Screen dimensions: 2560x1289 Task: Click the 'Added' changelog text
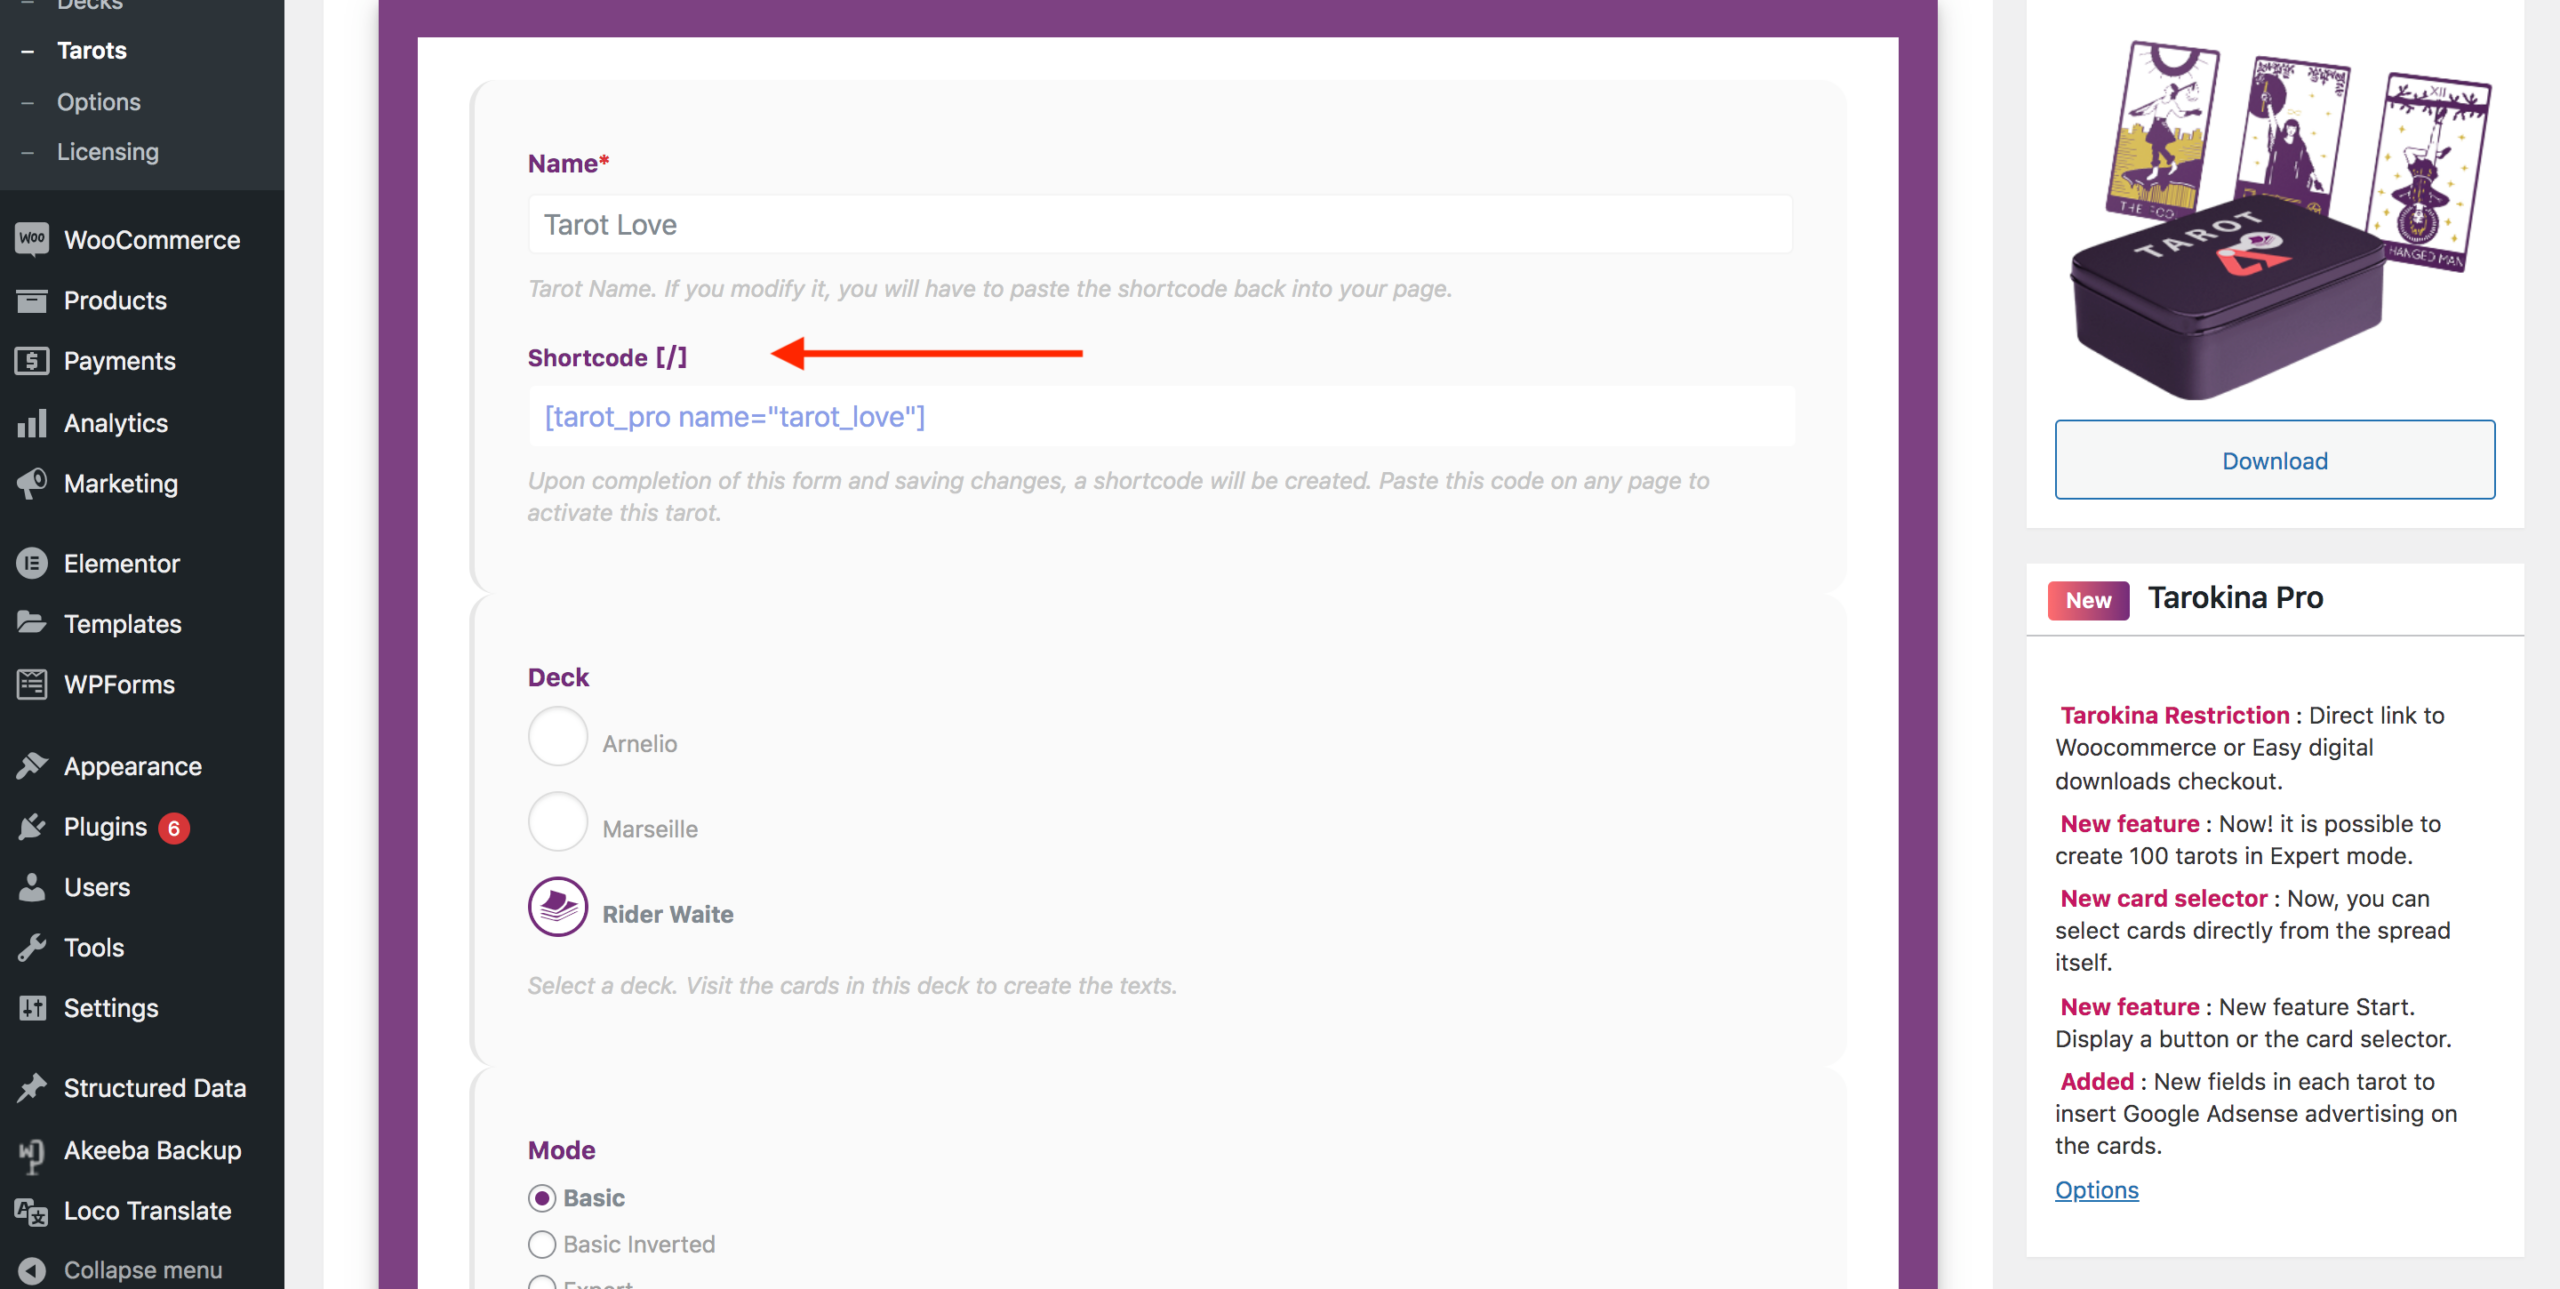(x=2097, y=1081)
